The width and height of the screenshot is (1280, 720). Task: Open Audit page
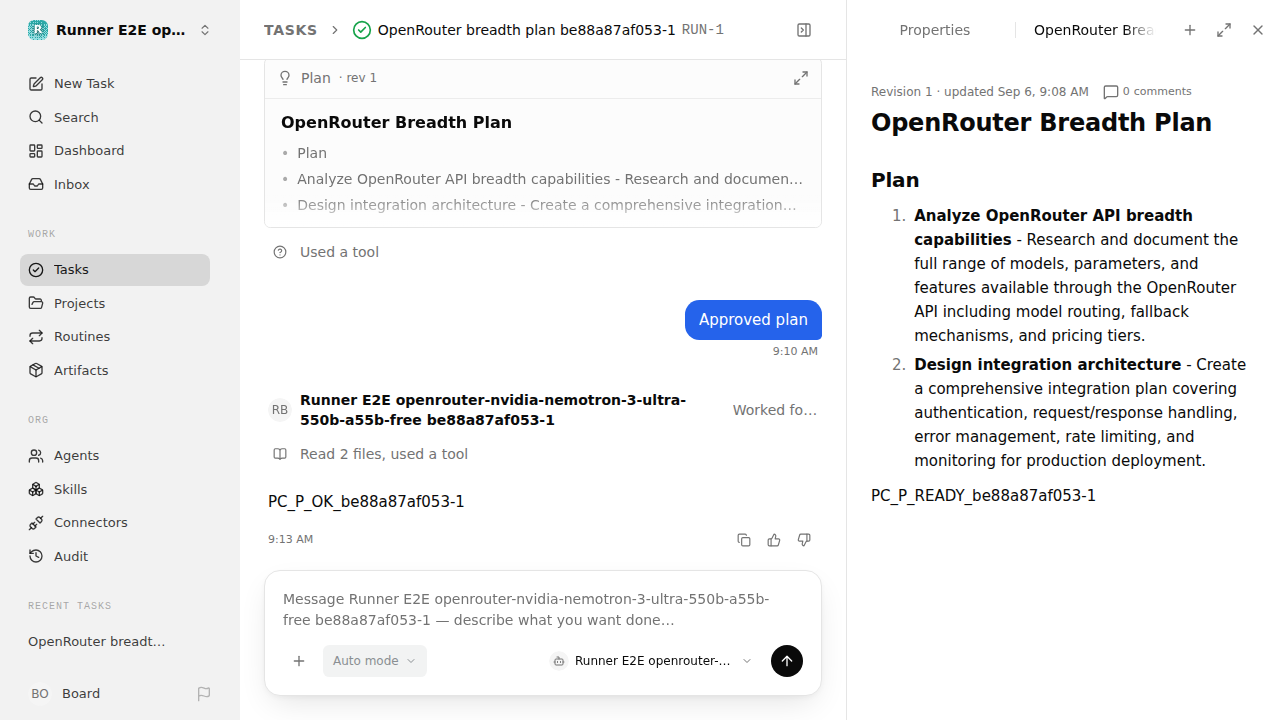[115, 556]
